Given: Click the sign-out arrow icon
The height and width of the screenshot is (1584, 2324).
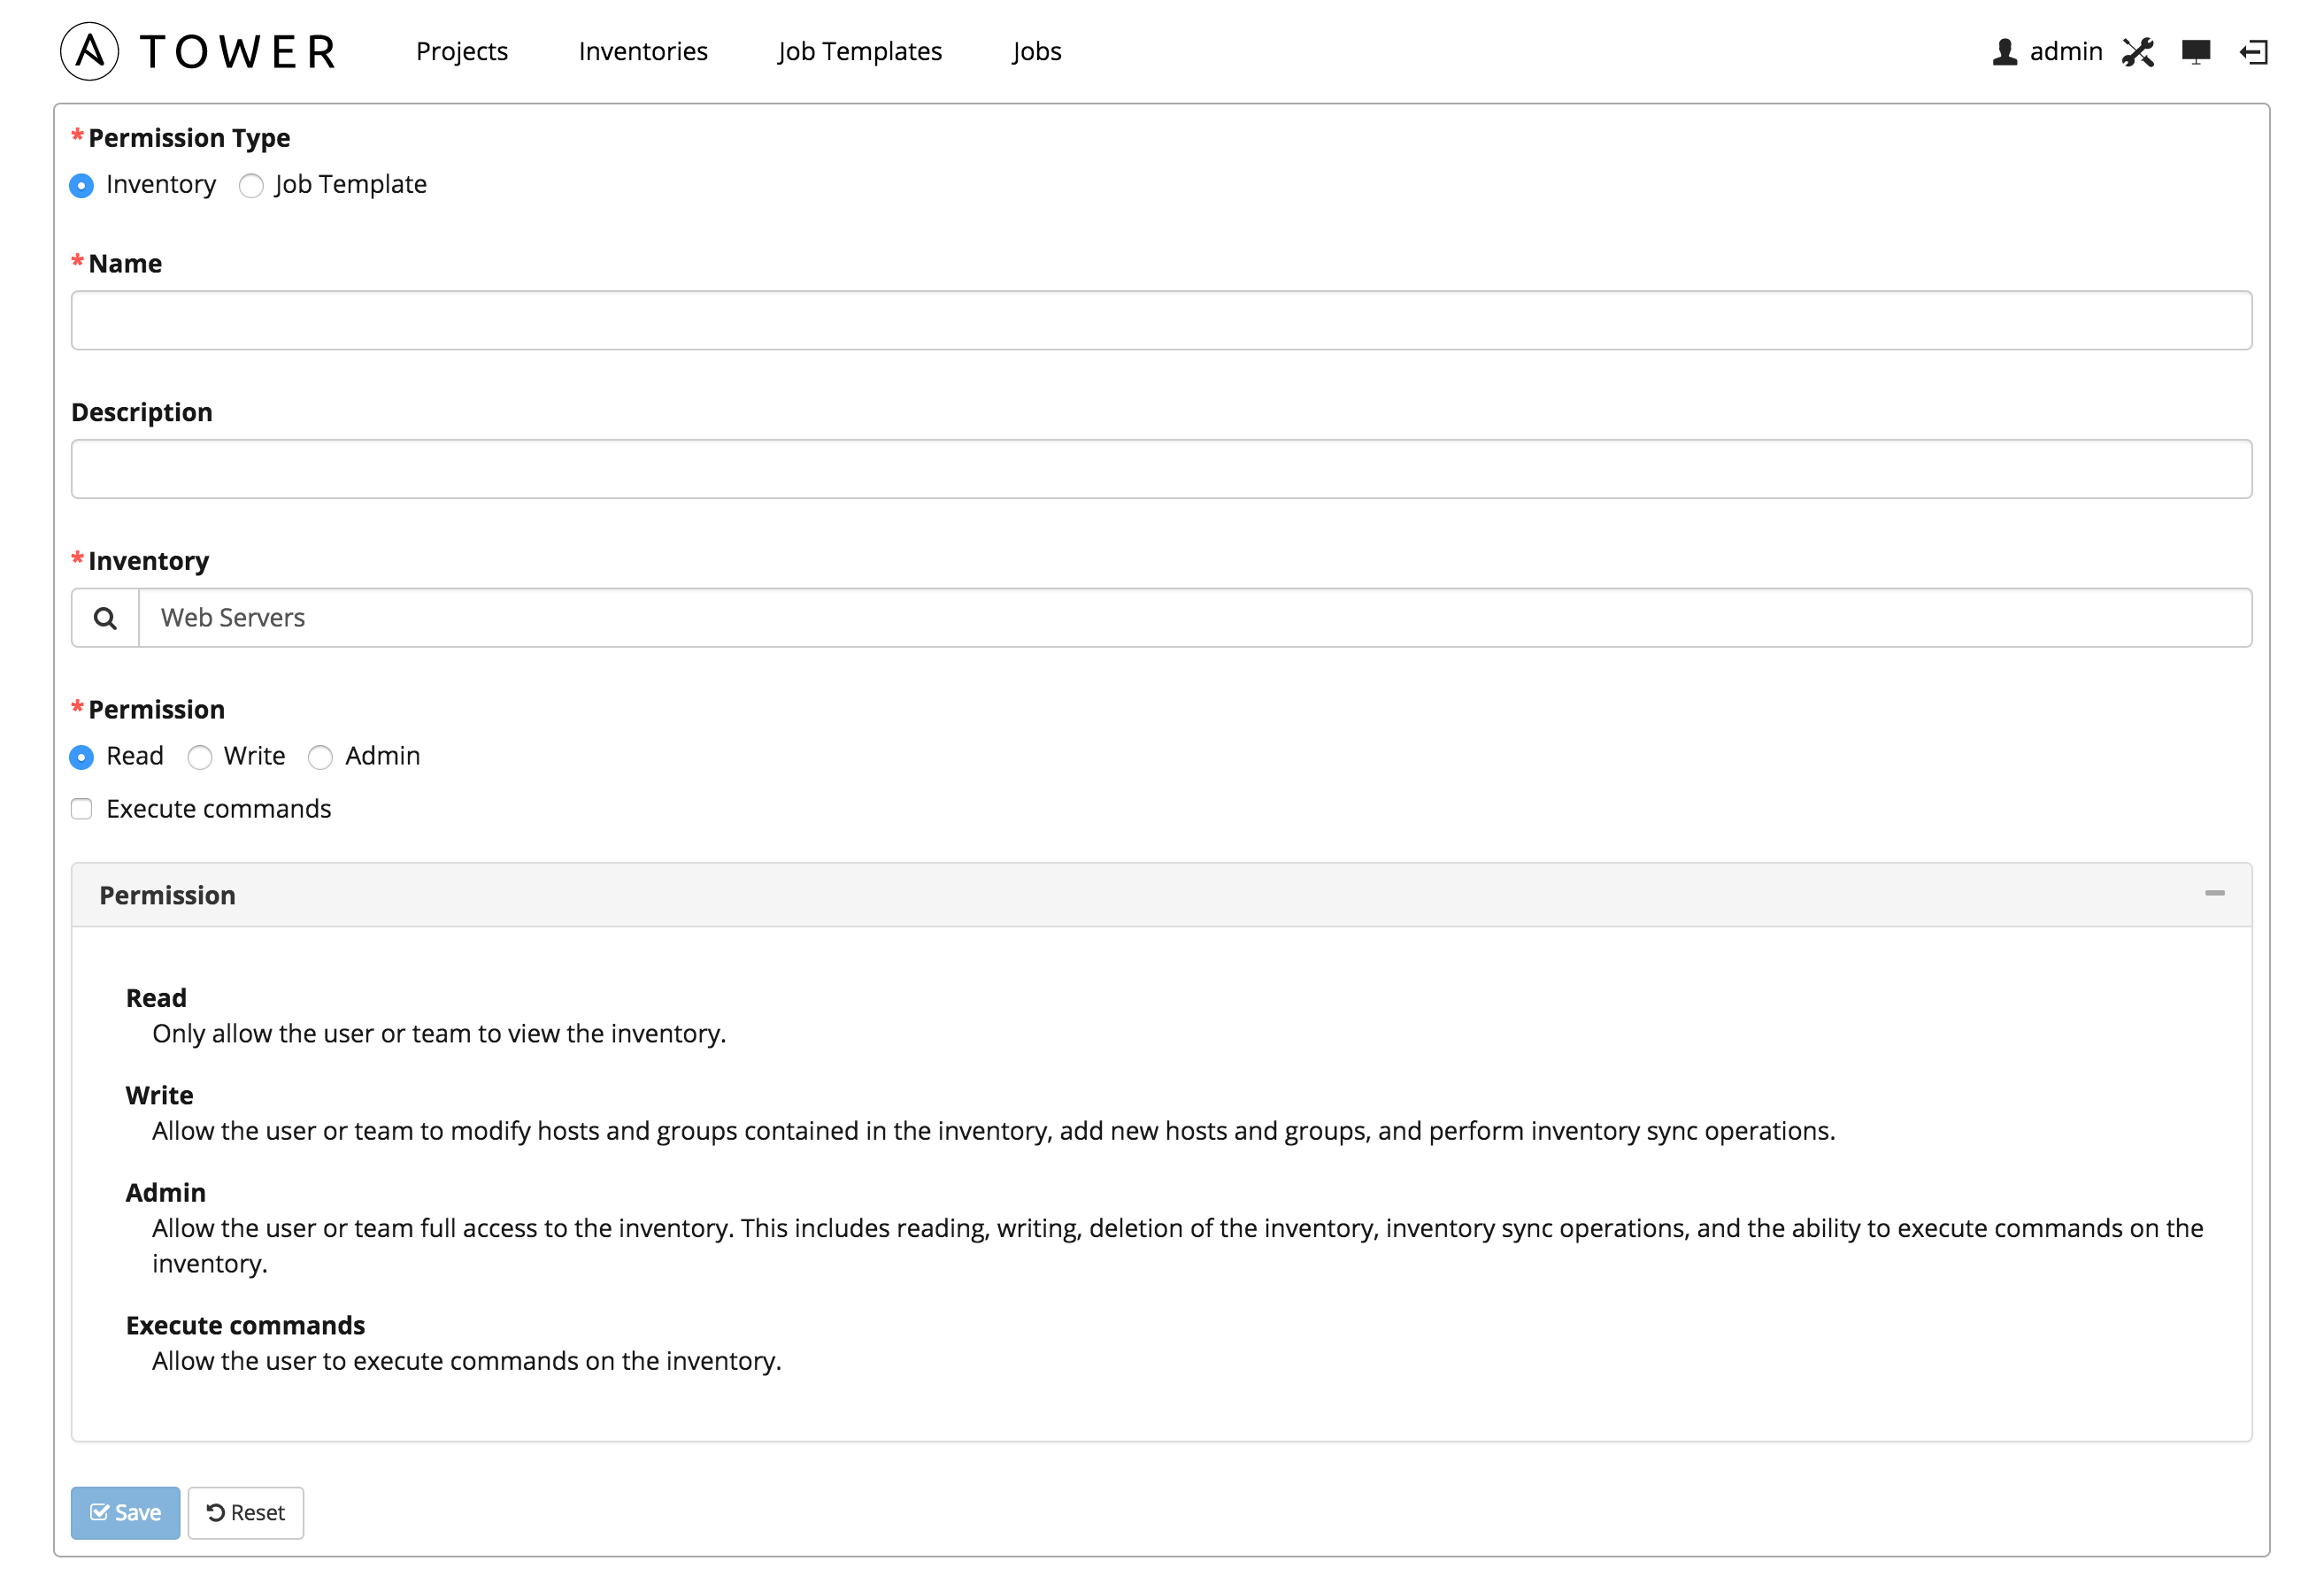Looking at the screenshot, I should click(2254, 52).
